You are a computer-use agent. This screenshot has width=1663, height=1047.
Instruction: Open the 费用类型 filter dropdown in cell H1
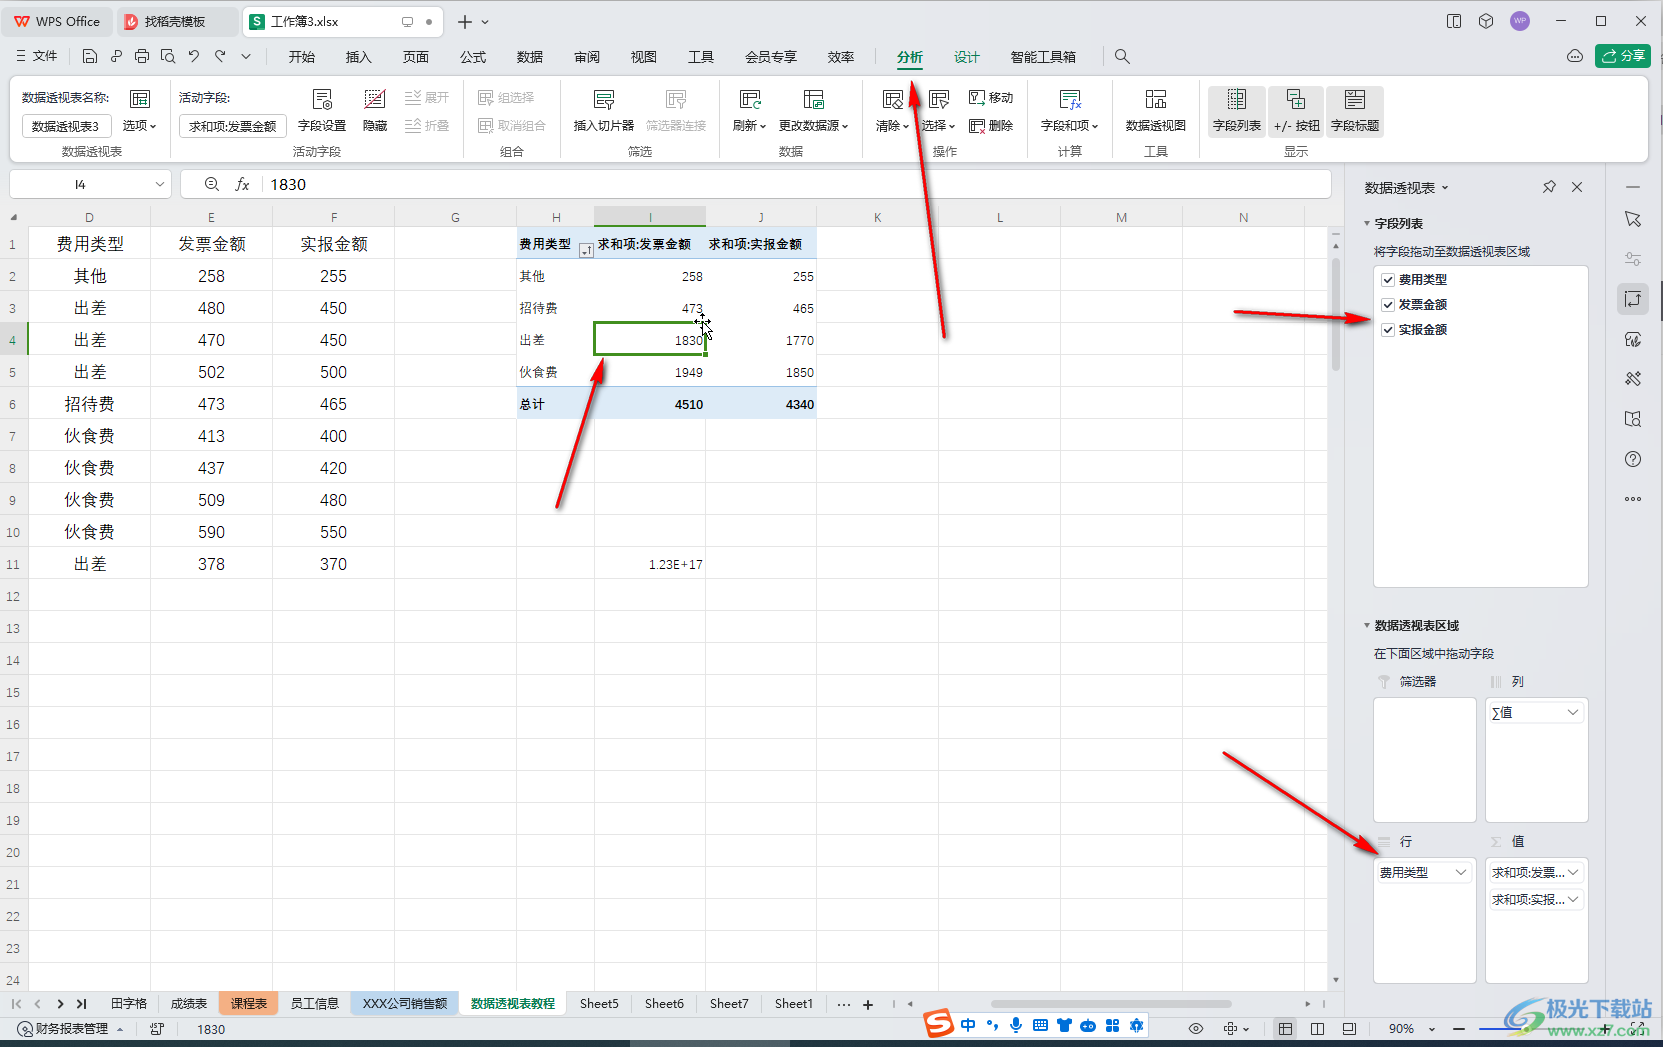pyautogui.click(x=586, y=250)
